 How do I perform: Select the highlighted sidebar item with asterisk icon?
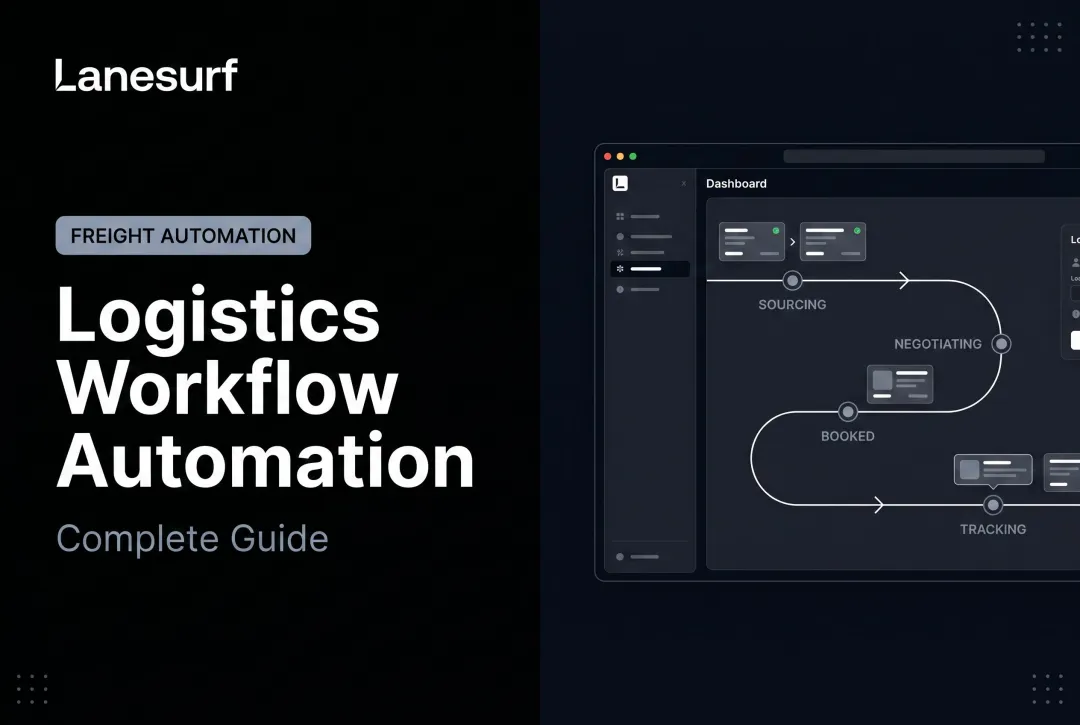[x=650, y=269]
